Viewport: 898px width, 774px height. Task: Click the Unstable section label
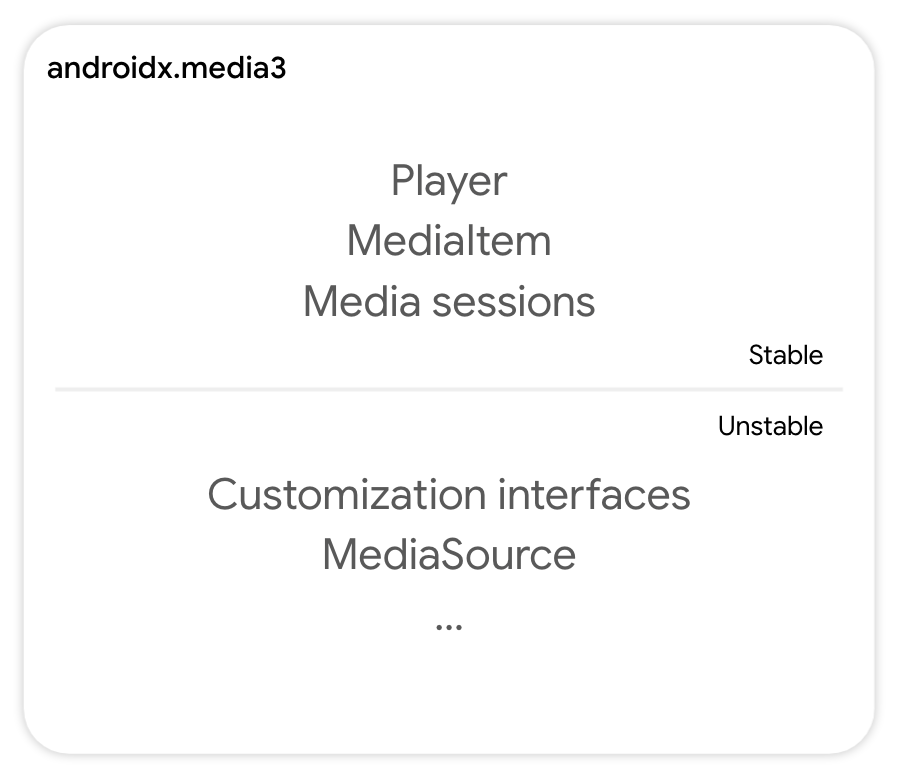point(770,426)
